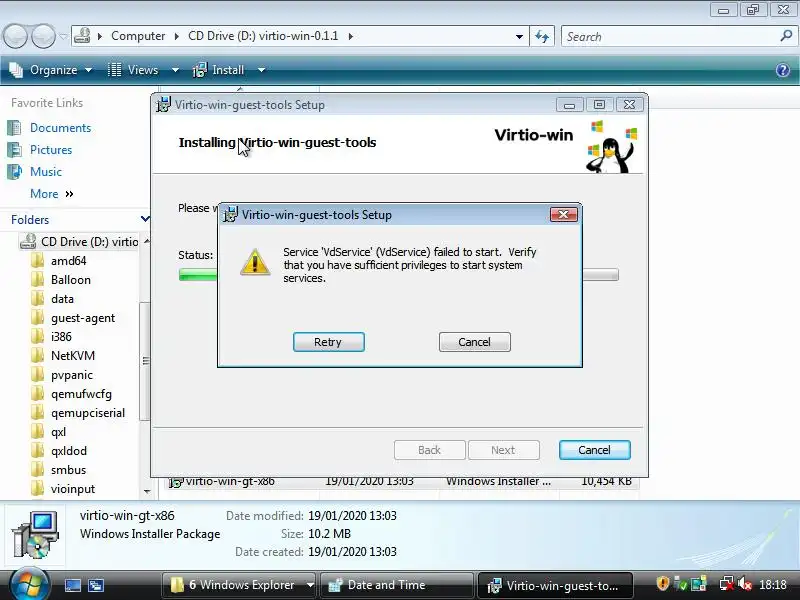Select the qxl folder in tree
This screenshot has height=600, width=800.
[58, 432]
